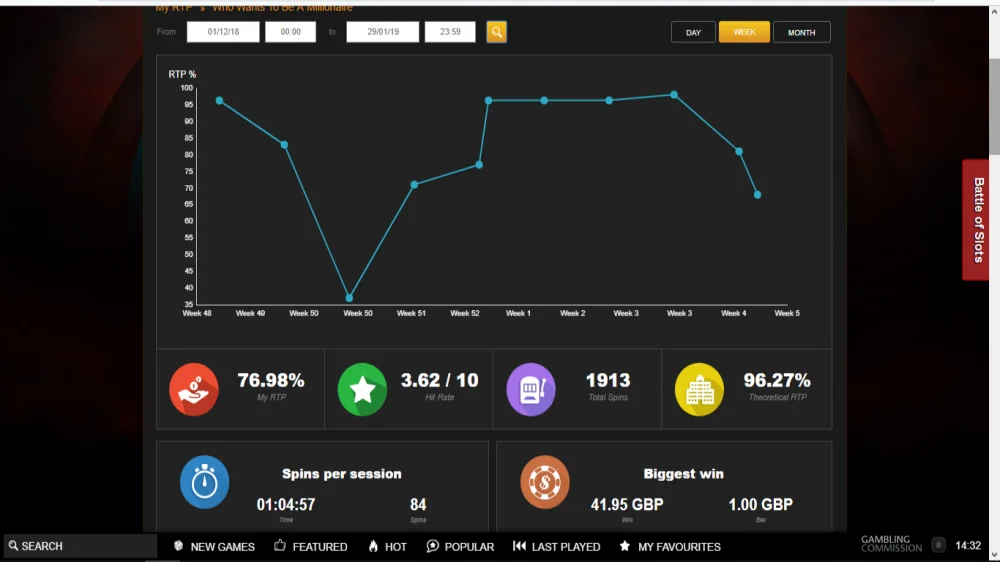Click the My RTP breadcrumb link
The width and height of the screenshot is (1000, 562).
point(173,7)
